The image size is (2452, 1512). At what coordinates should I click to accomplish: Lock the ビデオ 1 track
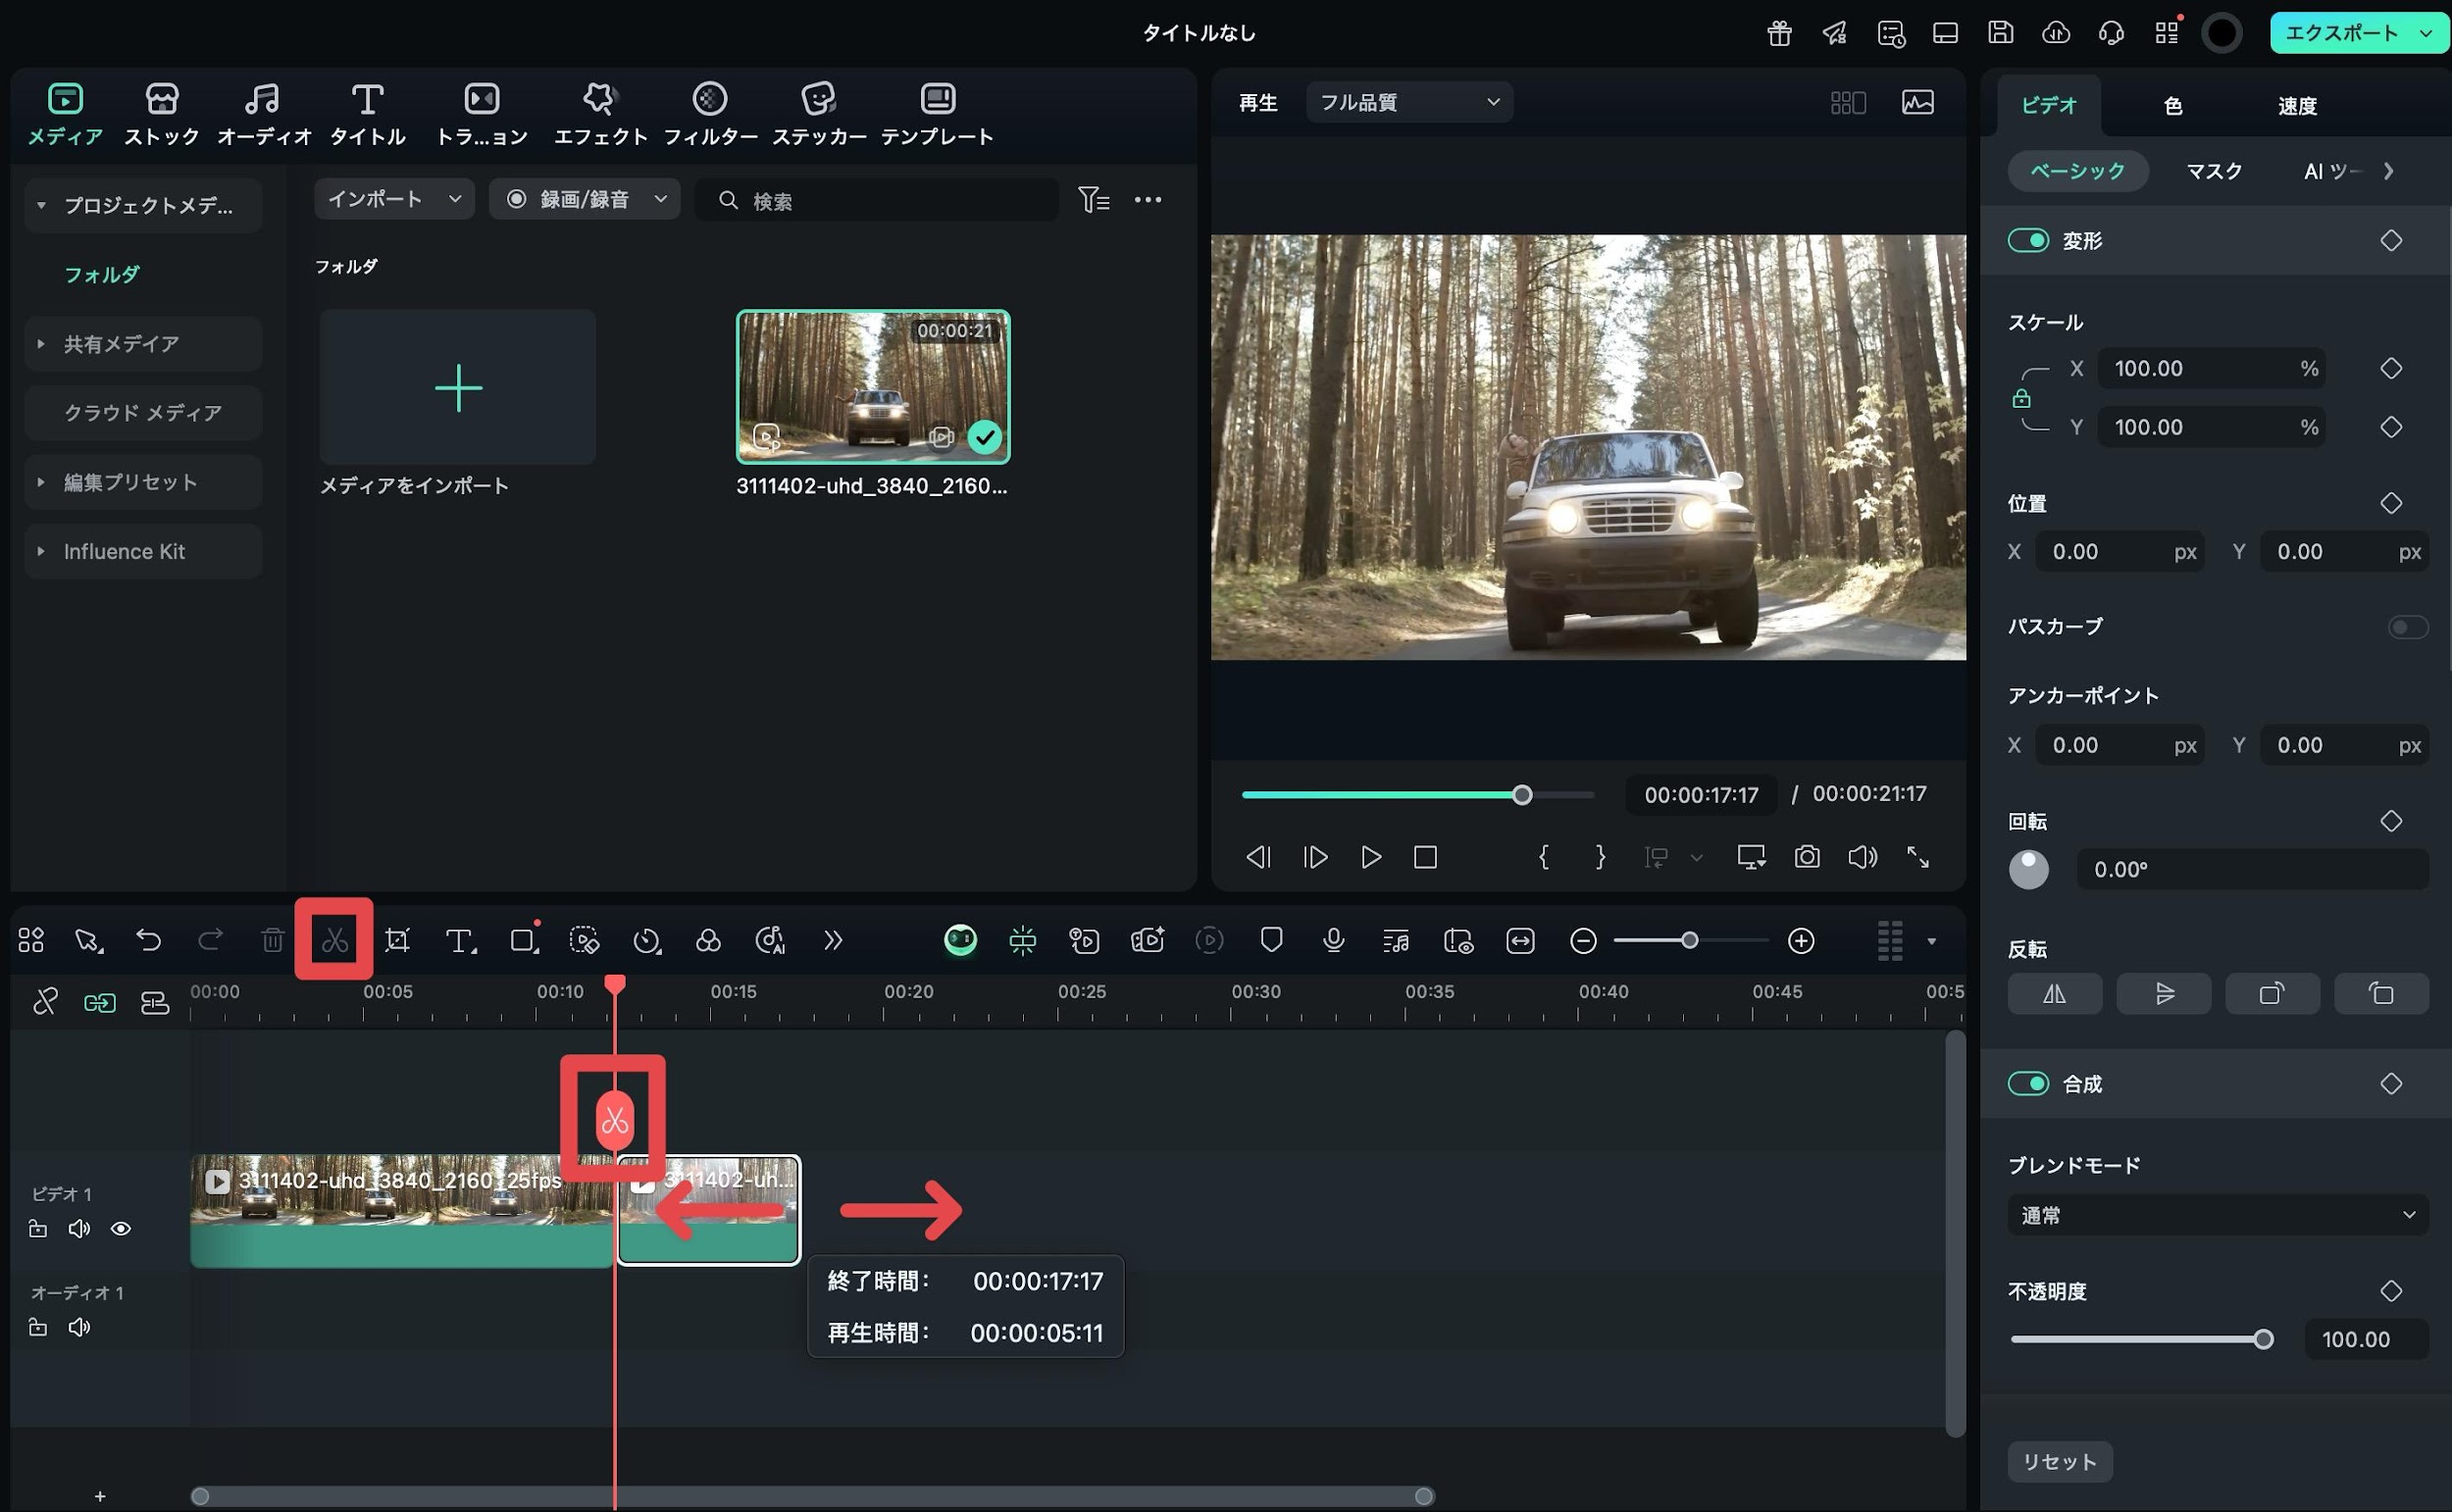coord(38,1228)
